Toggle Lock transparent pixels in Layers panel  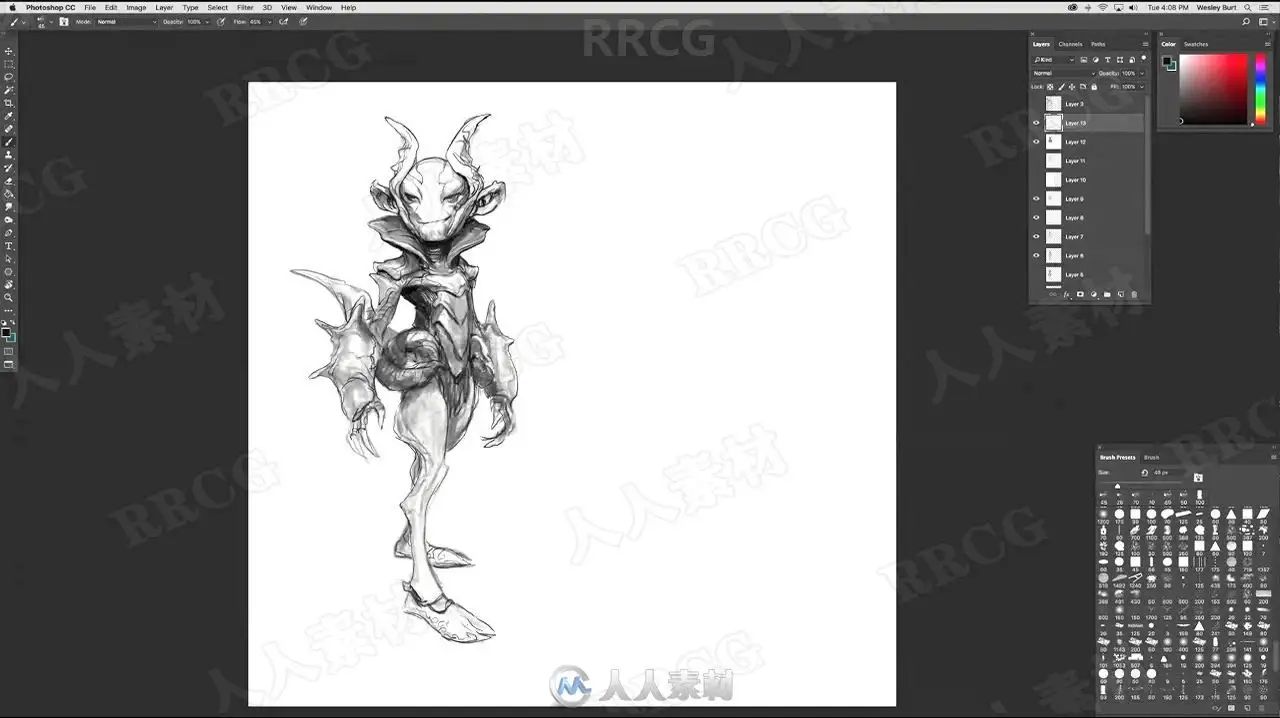(1050, 87)
